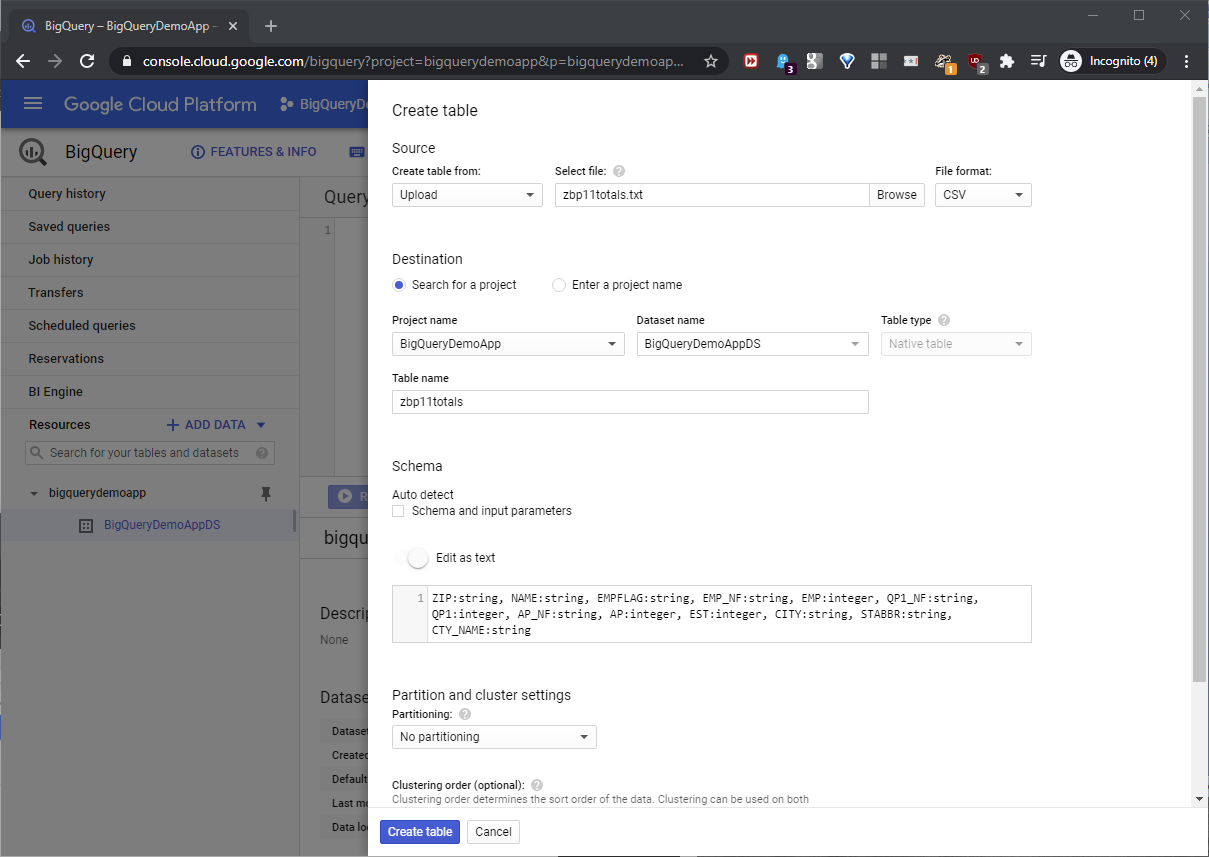Viewport: 1209px width, 857px height.
Task: Enable Schema and input parameters auto detect
Action: pos(398,511)
